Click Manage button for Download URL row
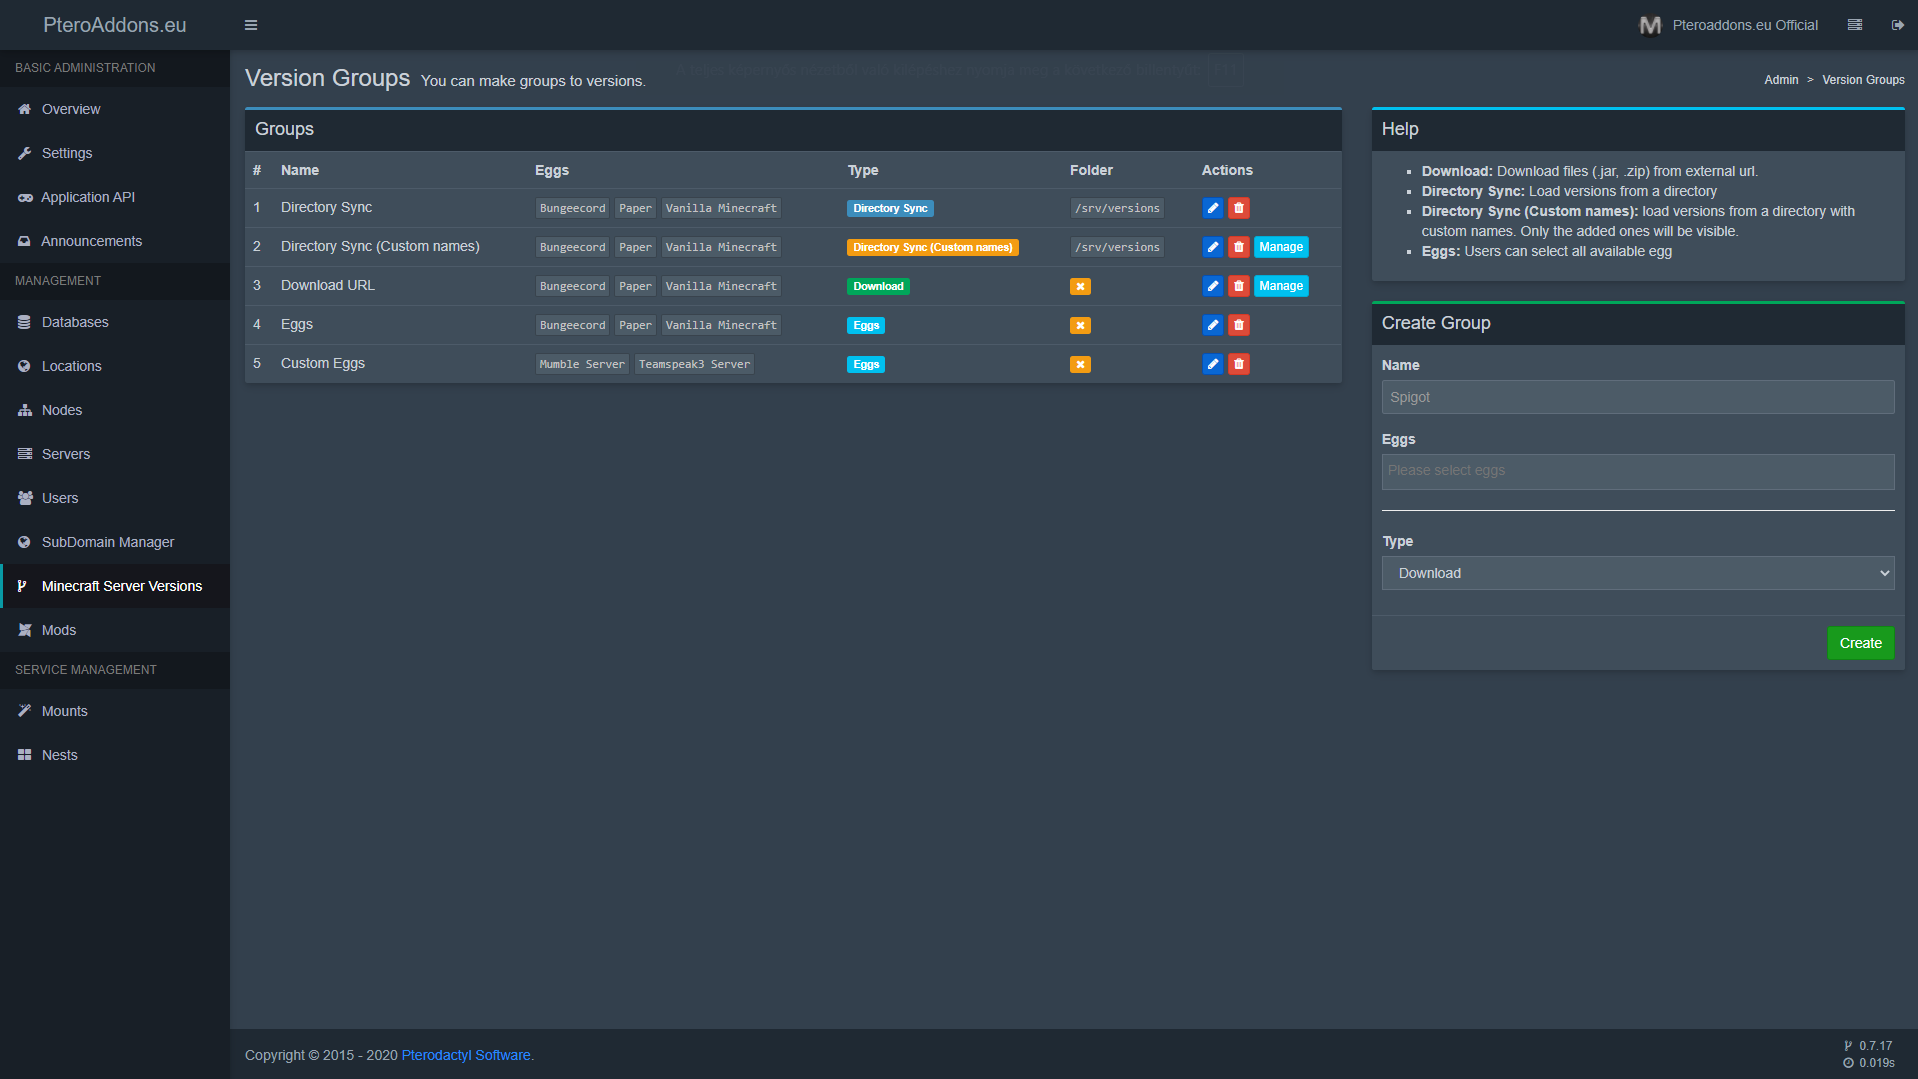Viewport: 1918px width, 1079px height. pos(1280,286)
